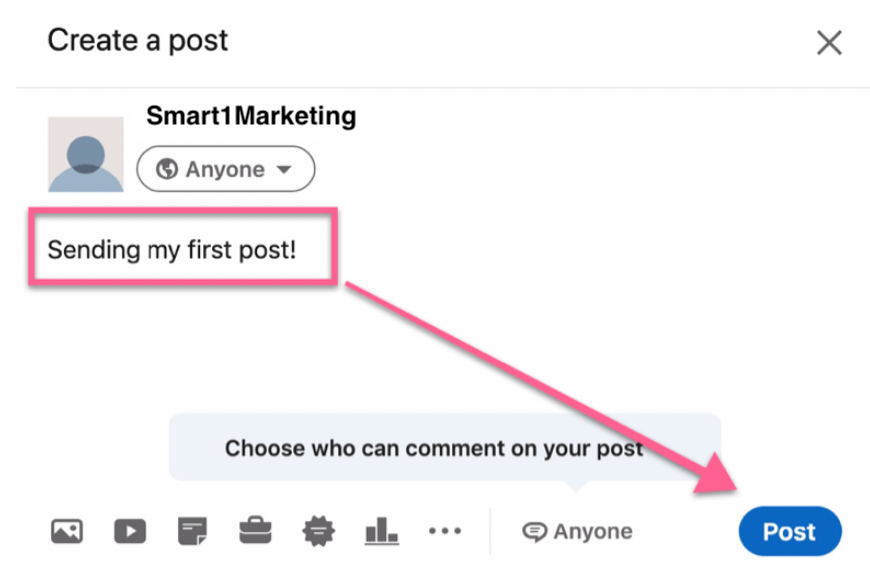The width and height of the screenshot is (870, 588).
Task: Publish using the blue Post button
Action: [789, 532]
